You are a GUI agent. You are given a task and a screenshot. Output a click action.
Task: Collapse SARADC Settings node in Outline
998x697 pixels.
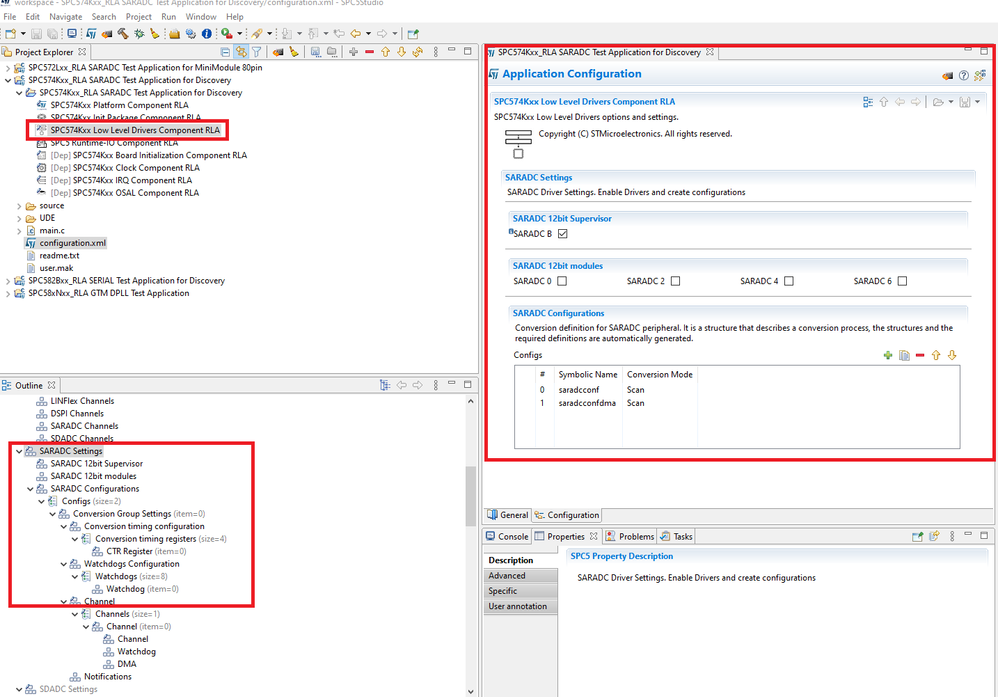pyautogui.click(x=19, y=451)
